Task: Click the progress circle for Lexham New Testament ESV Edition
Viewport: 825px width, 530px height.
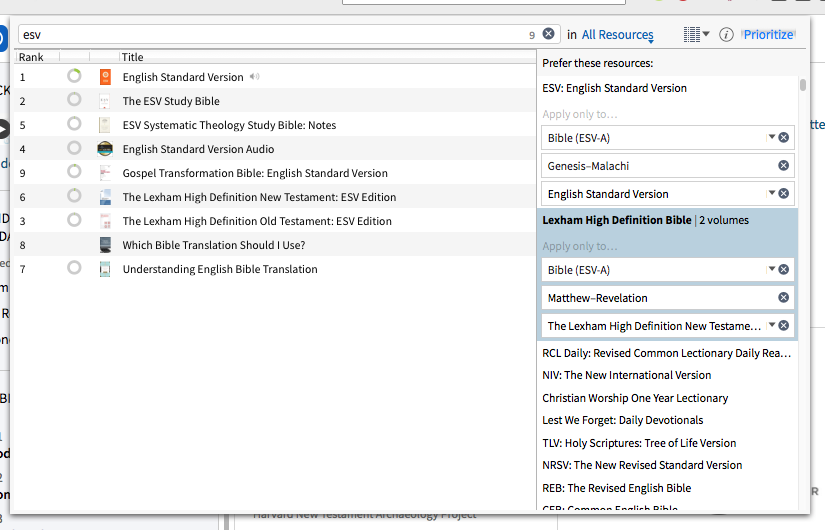Action: [74, 196]
